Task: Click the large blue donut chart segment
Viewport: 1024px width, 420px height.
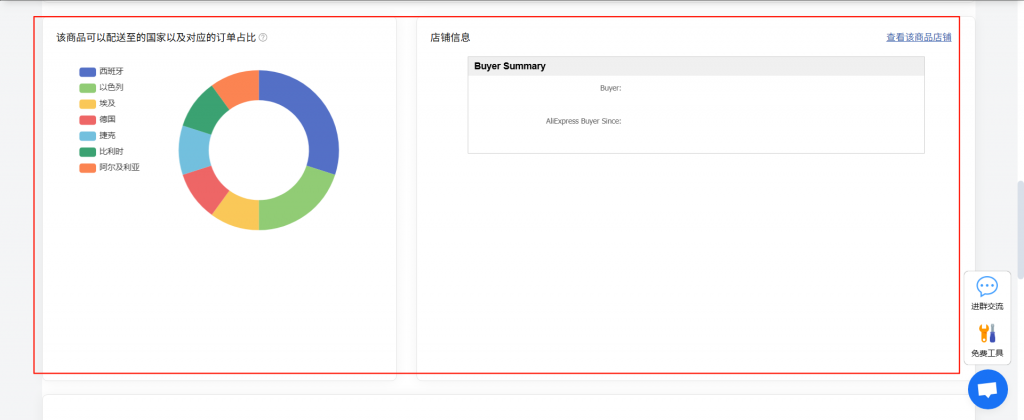Action: tap(314, 125)
